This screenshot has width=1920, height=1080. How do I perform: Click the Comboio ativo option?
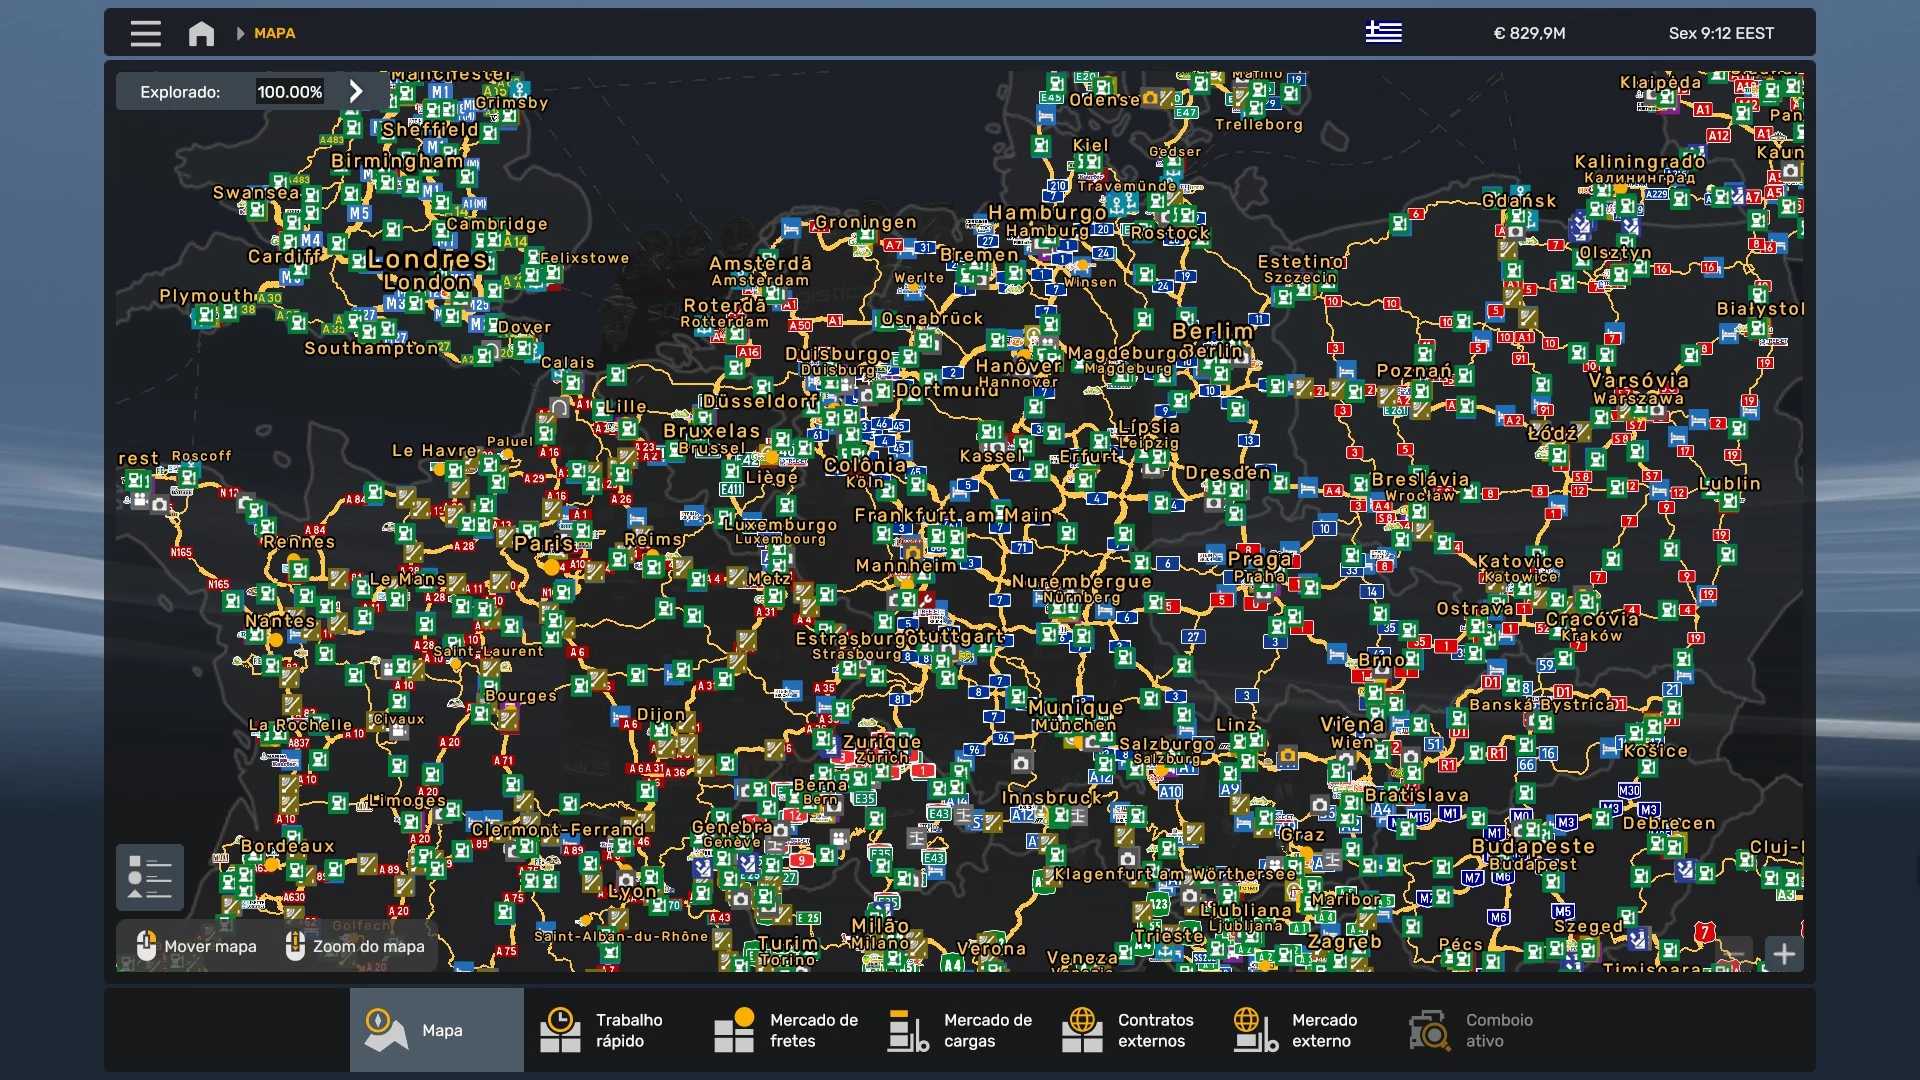1473,1030
